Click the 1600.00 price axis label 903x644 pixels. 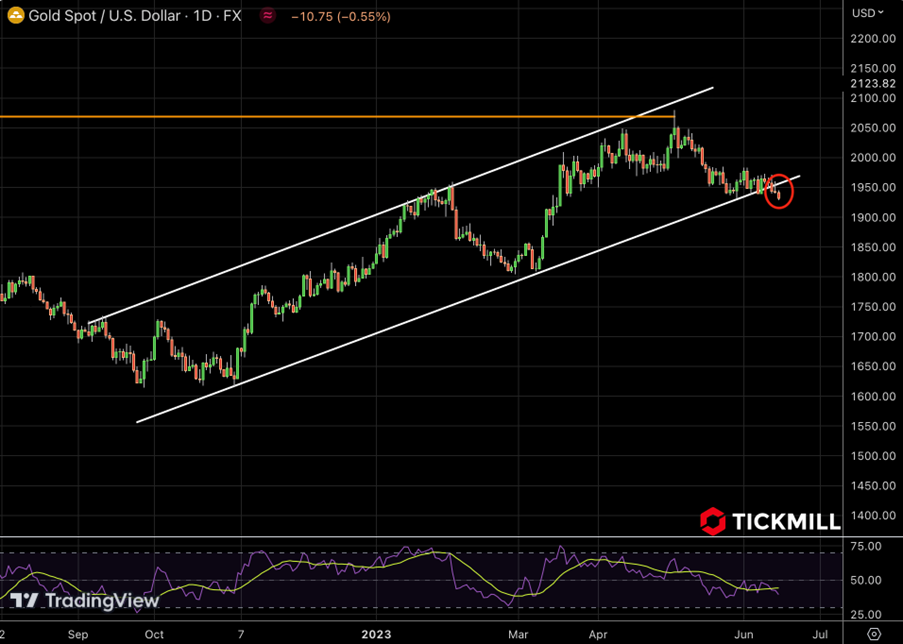[873, 396]
